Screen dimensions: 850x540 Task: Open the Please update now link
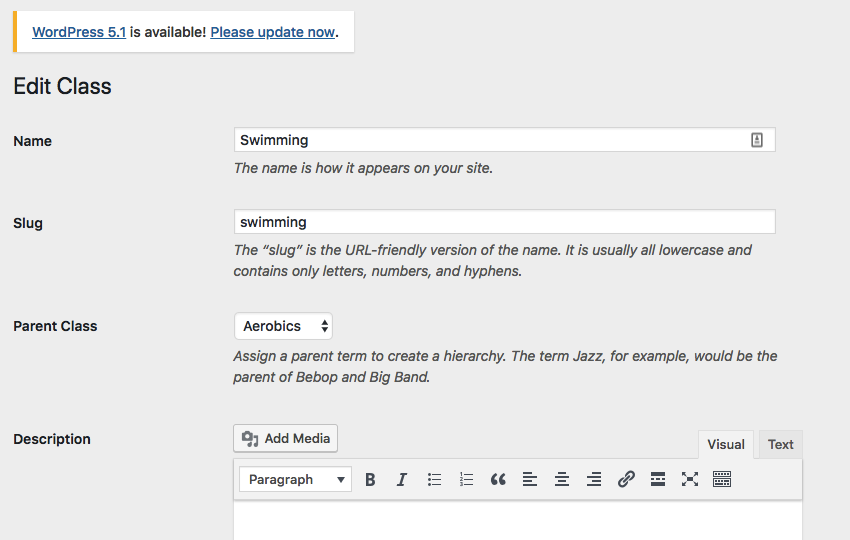pyautogui.click(x=273, y=32)
